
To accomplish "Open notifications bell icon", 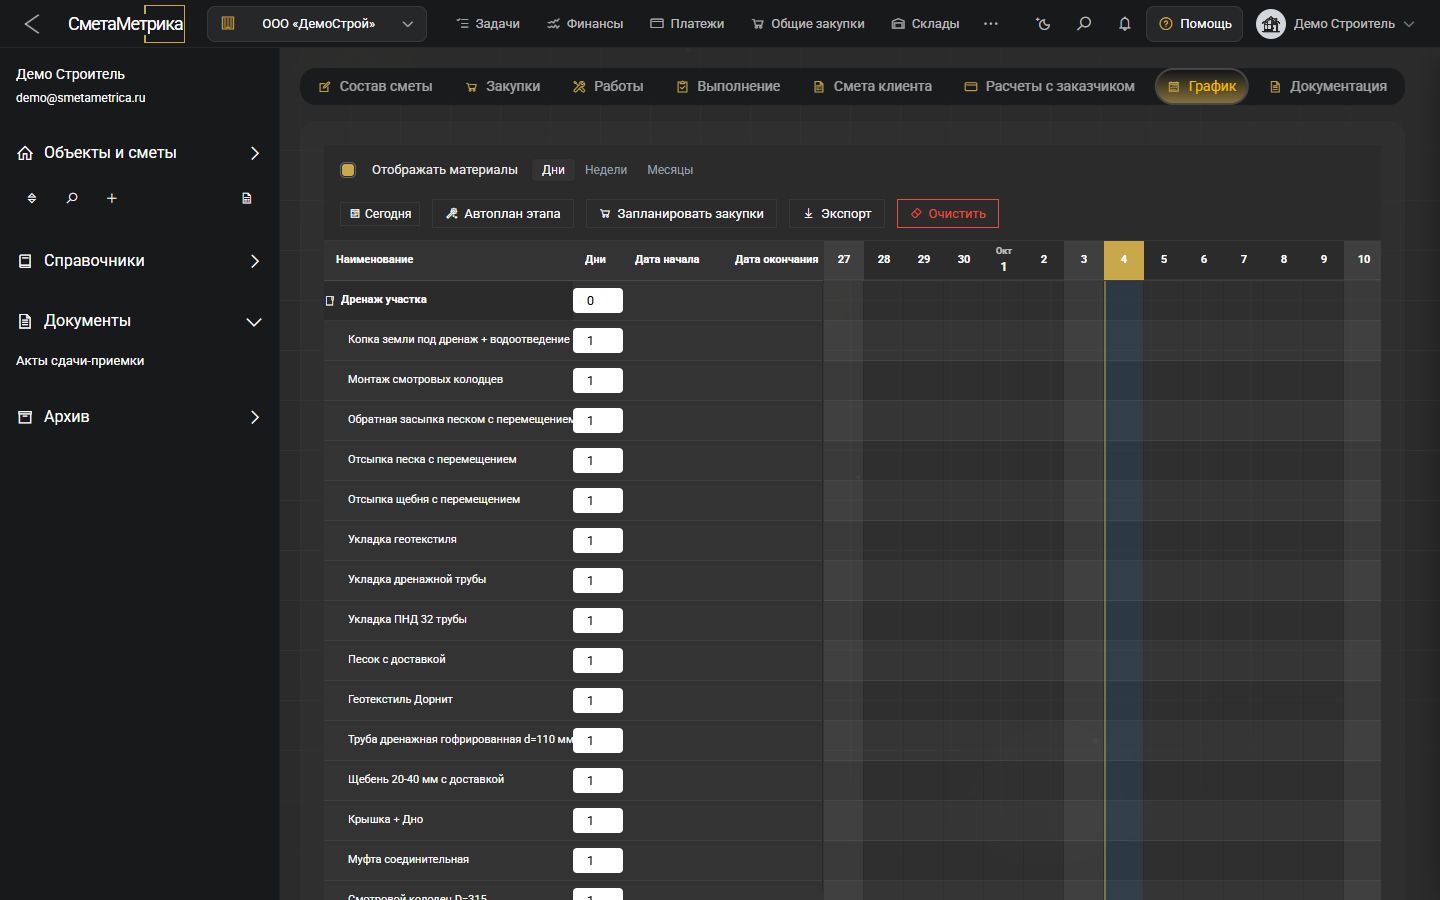I will tap(1124, 24).
